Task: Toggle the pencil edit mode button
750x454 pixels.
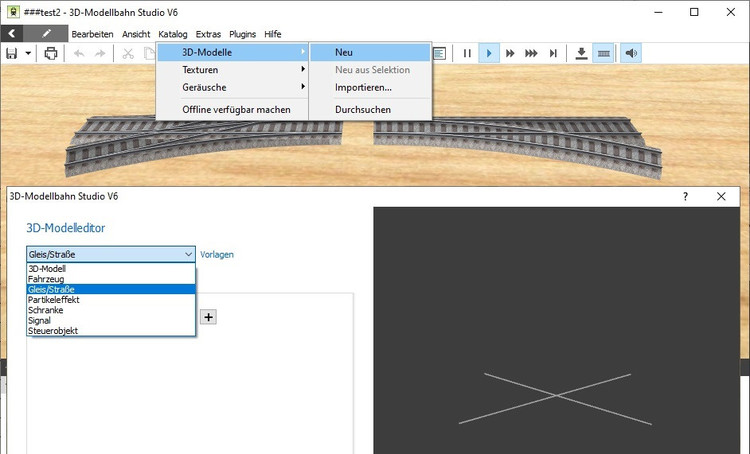Action: [x=46, y=33]
